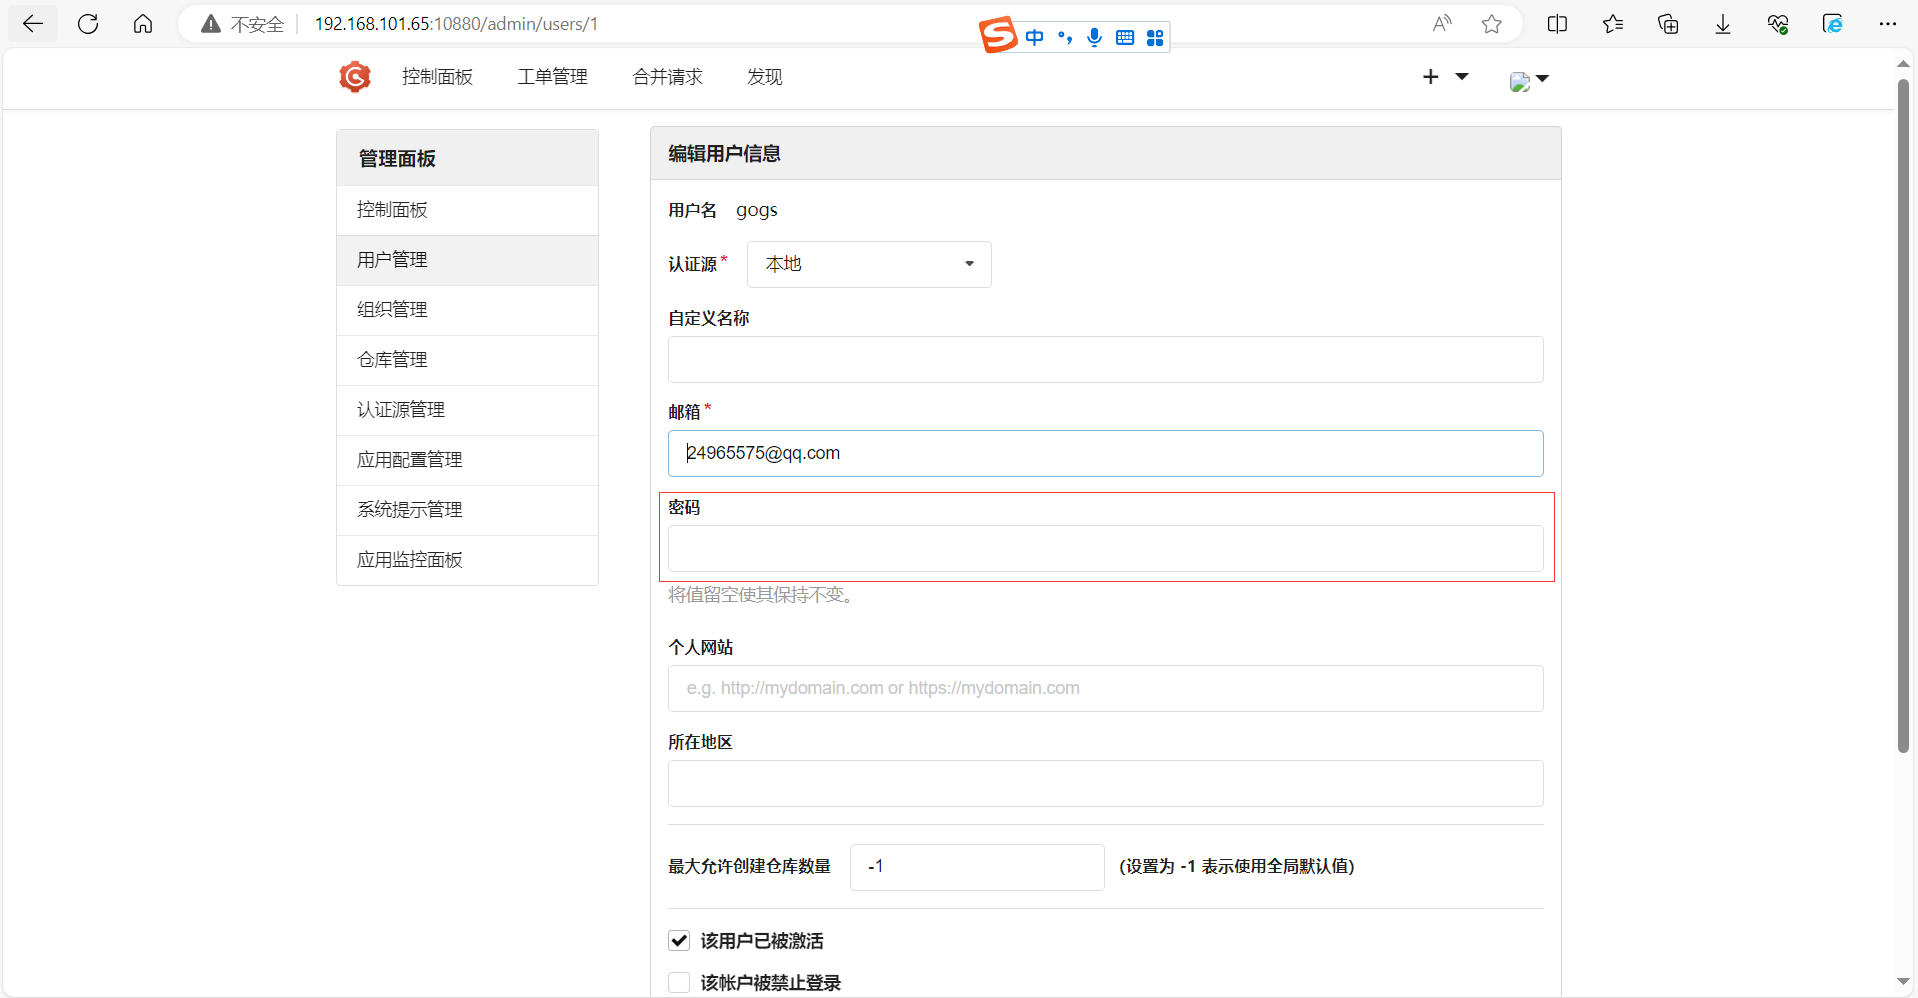The height and width of the screenshot is (998, 1918).
Task: Go to 认证源管理 in sidebar
Action: click(x=467, y=410)
